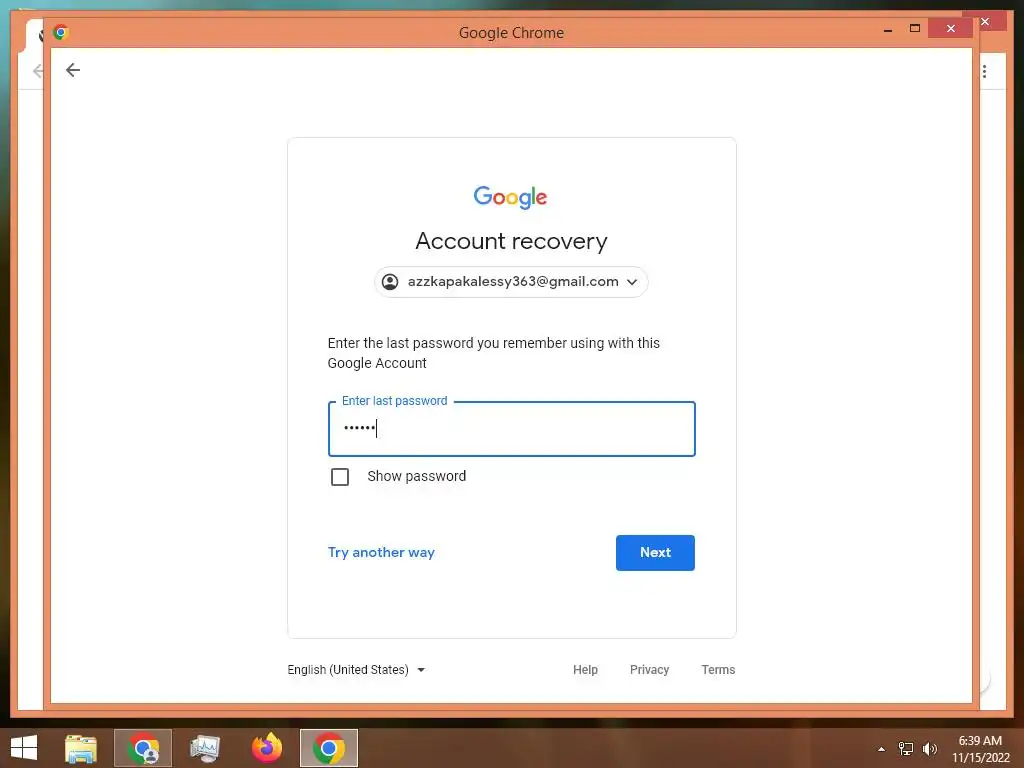Click the Try another way link
This screenshot has width=1024, height=768.
pyautogui.click(x=381, y=552)
